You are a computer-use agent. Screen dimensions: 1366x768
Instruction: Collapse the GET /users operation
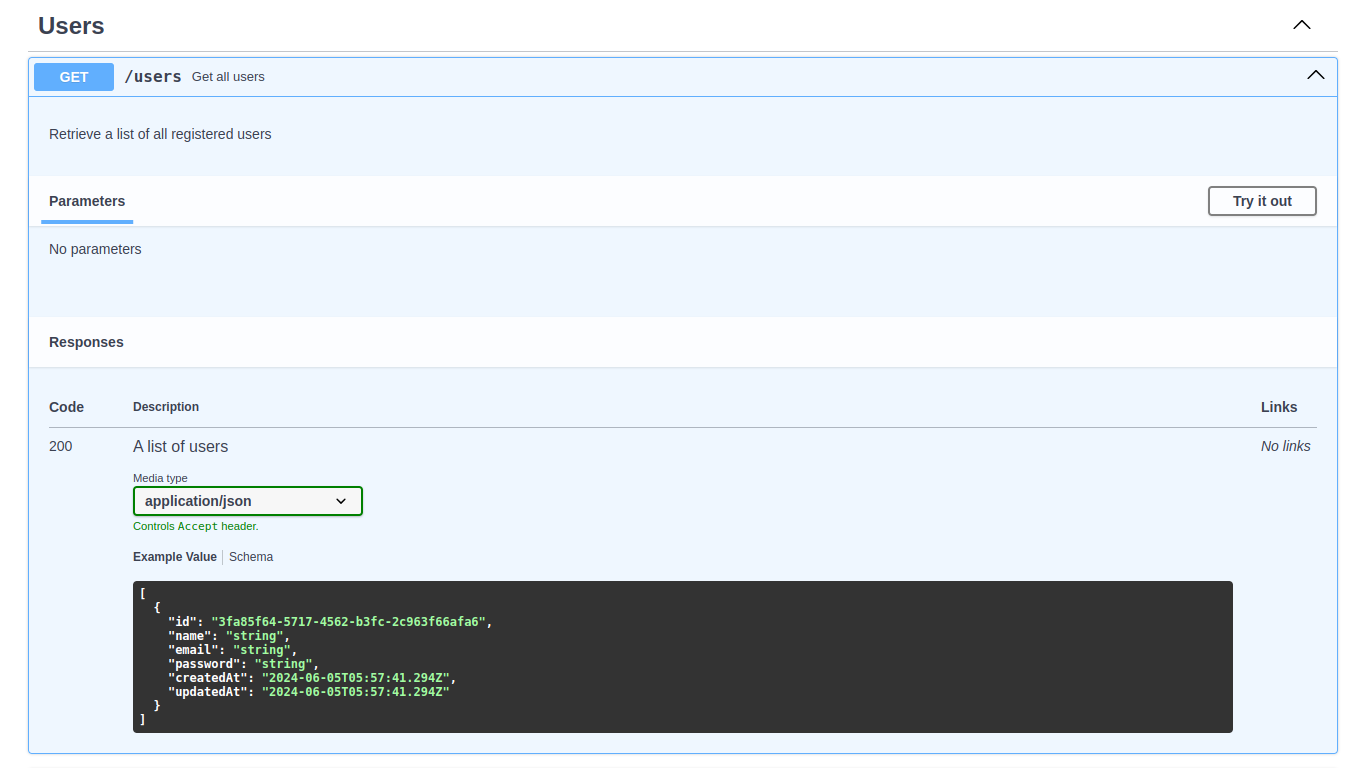tap(1315, 74)
